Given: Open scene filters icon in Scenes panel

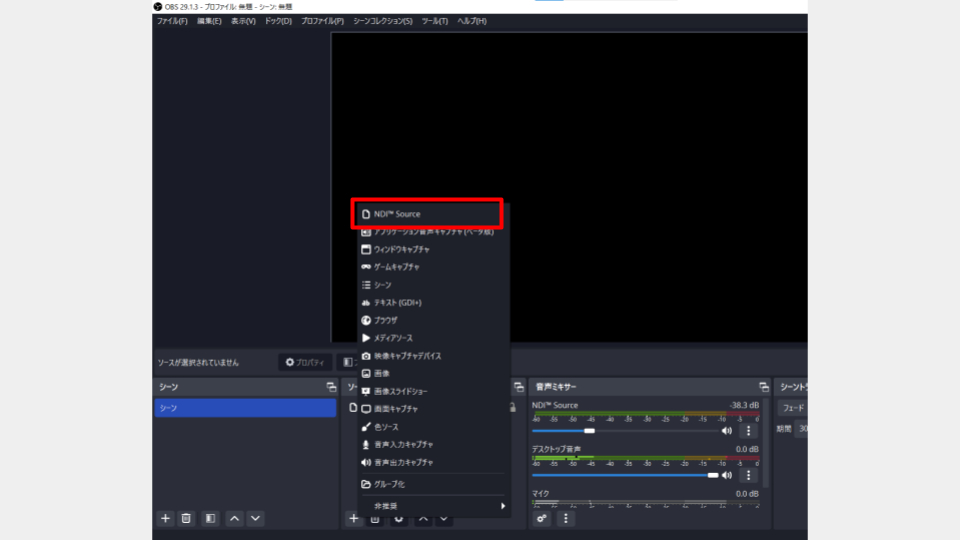Looking at the screenshot, I should pos(210,518).
